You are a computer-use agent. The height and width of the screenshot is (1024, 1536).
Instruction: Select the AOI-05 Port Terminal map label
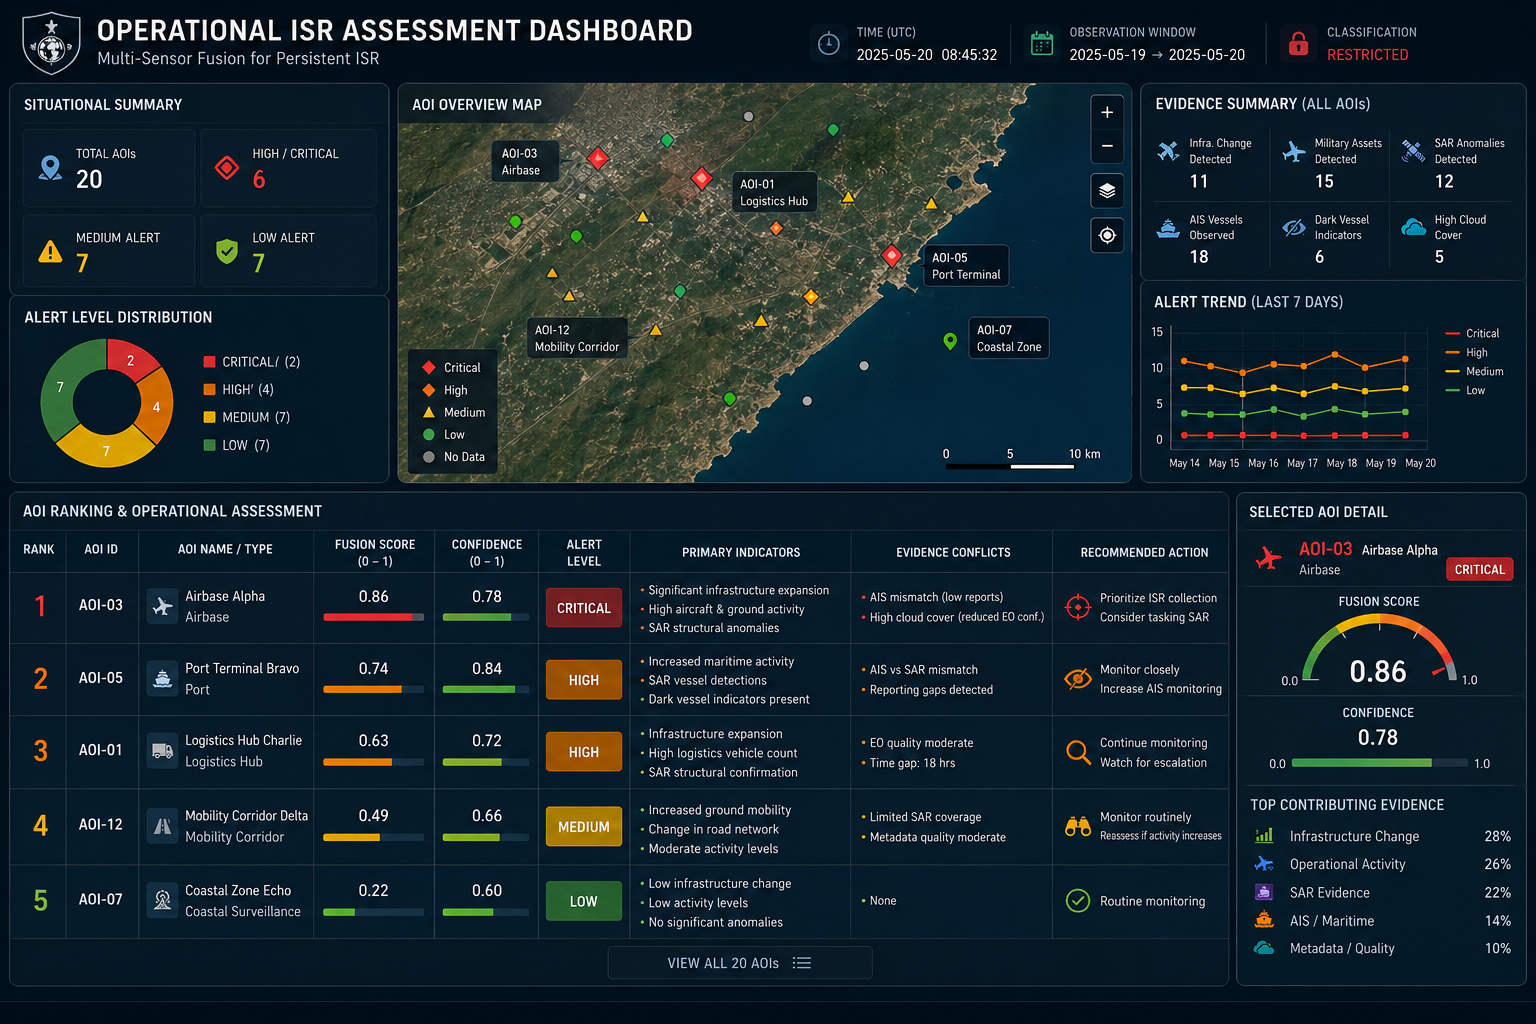point(966,266)
